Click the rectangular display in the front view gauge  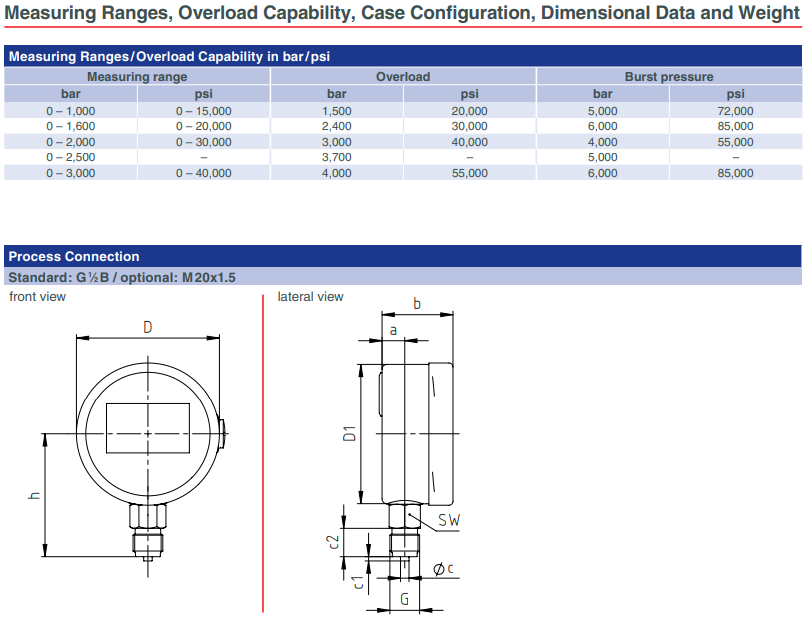point(147,432)
